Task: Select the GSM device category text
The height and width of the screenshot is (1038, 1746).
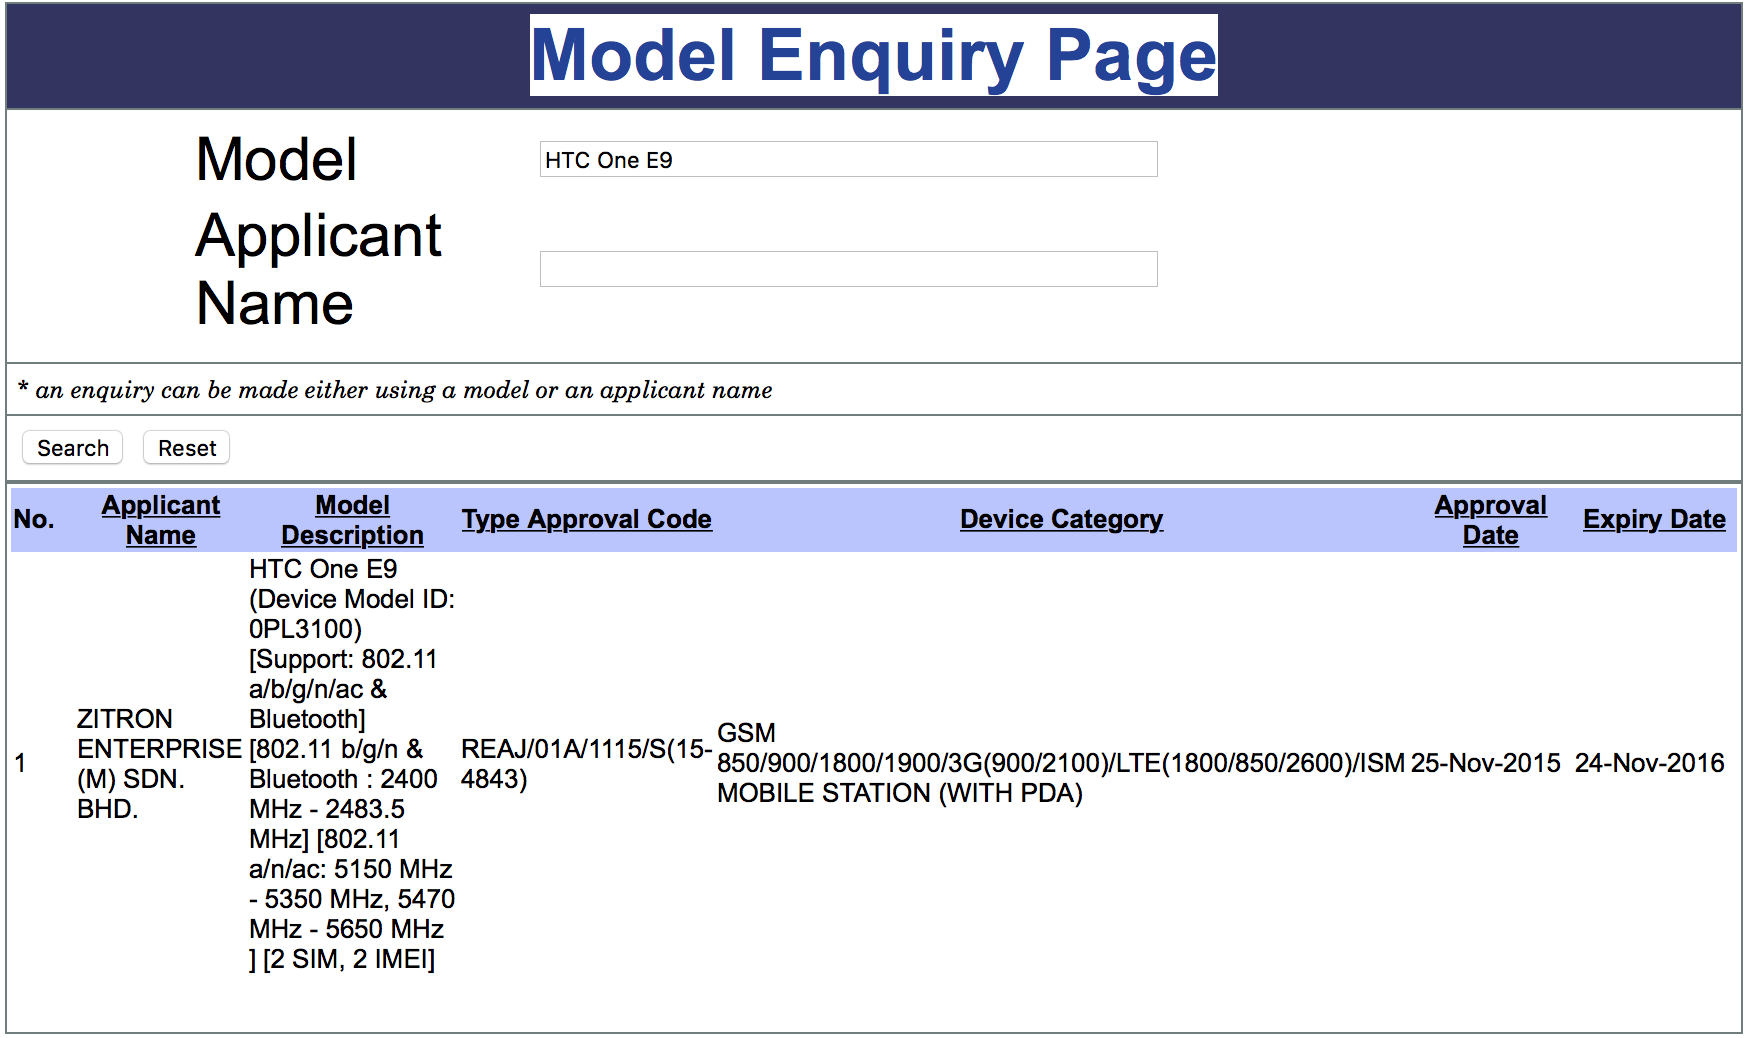Action: (x=1061, y=763)
